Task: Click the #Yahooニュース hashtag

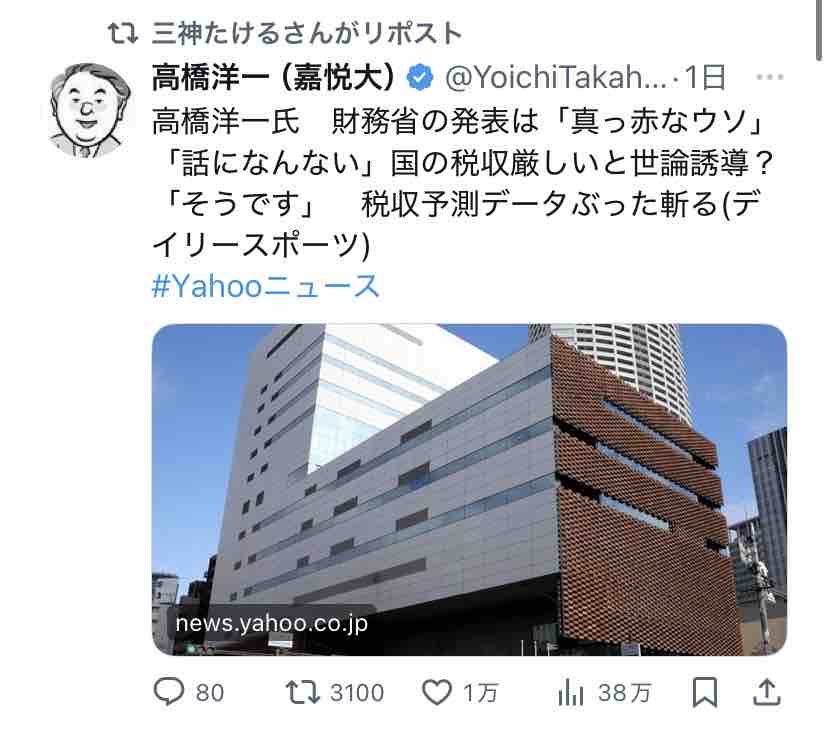Action: coord(266,286)
